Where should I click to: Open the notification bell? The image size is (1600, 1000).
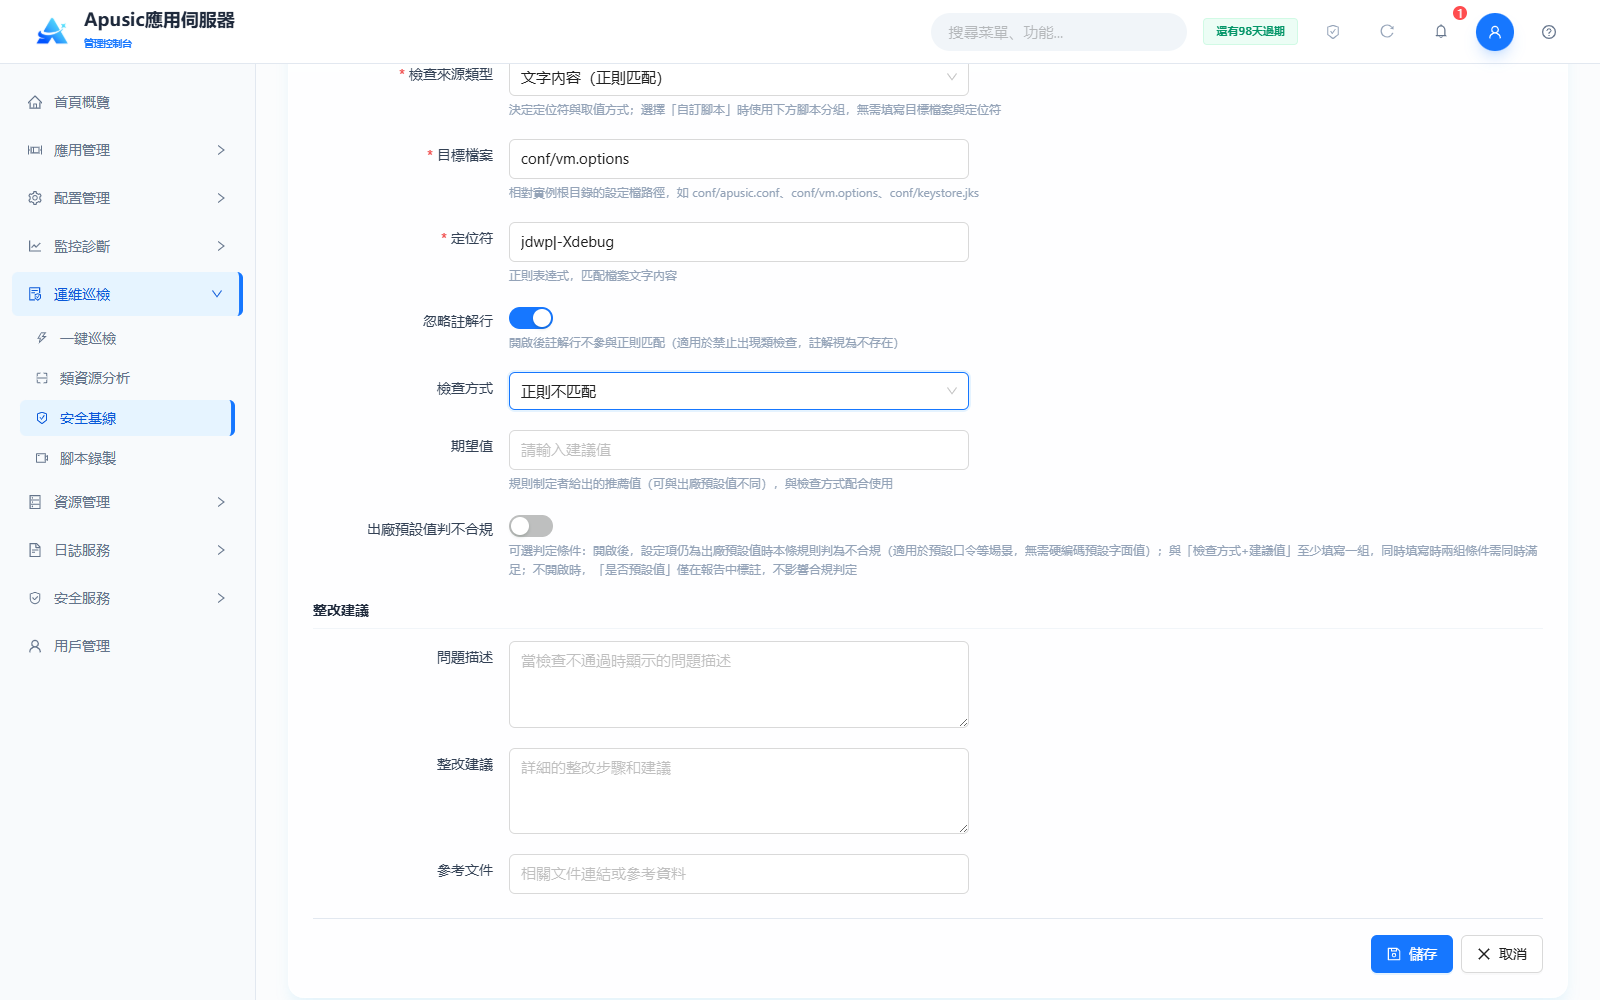point(1441,32)
